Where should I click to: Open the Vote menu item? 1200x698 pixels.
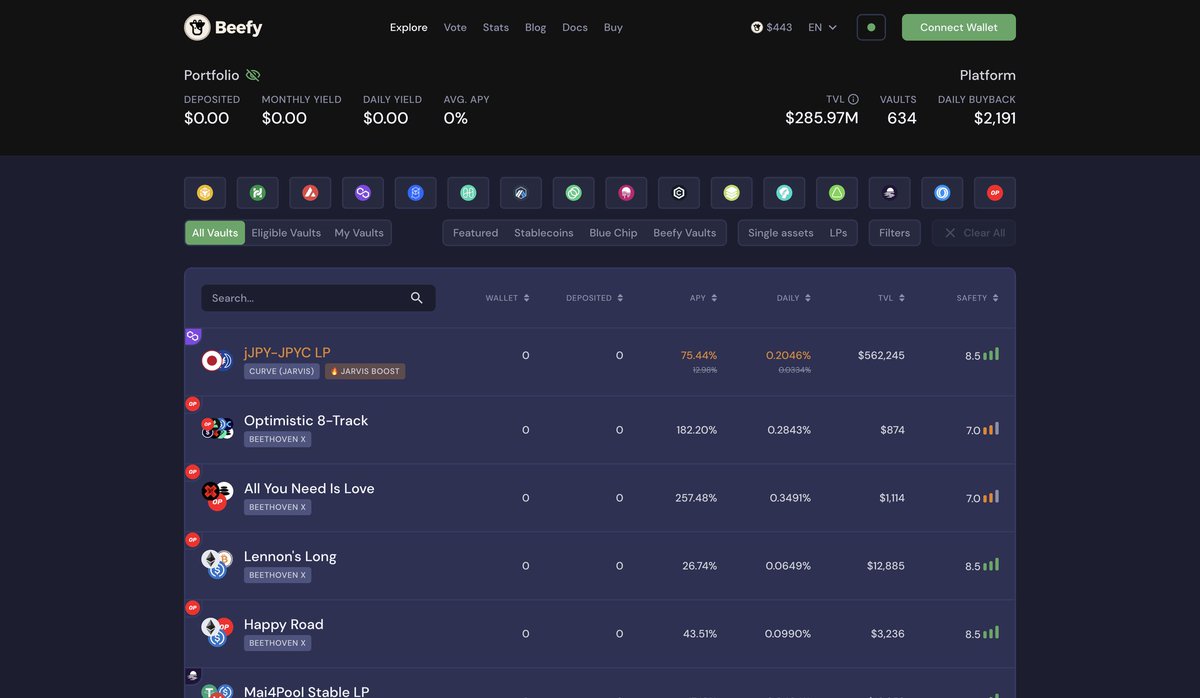pyautogui.click(x=455, y=27)
